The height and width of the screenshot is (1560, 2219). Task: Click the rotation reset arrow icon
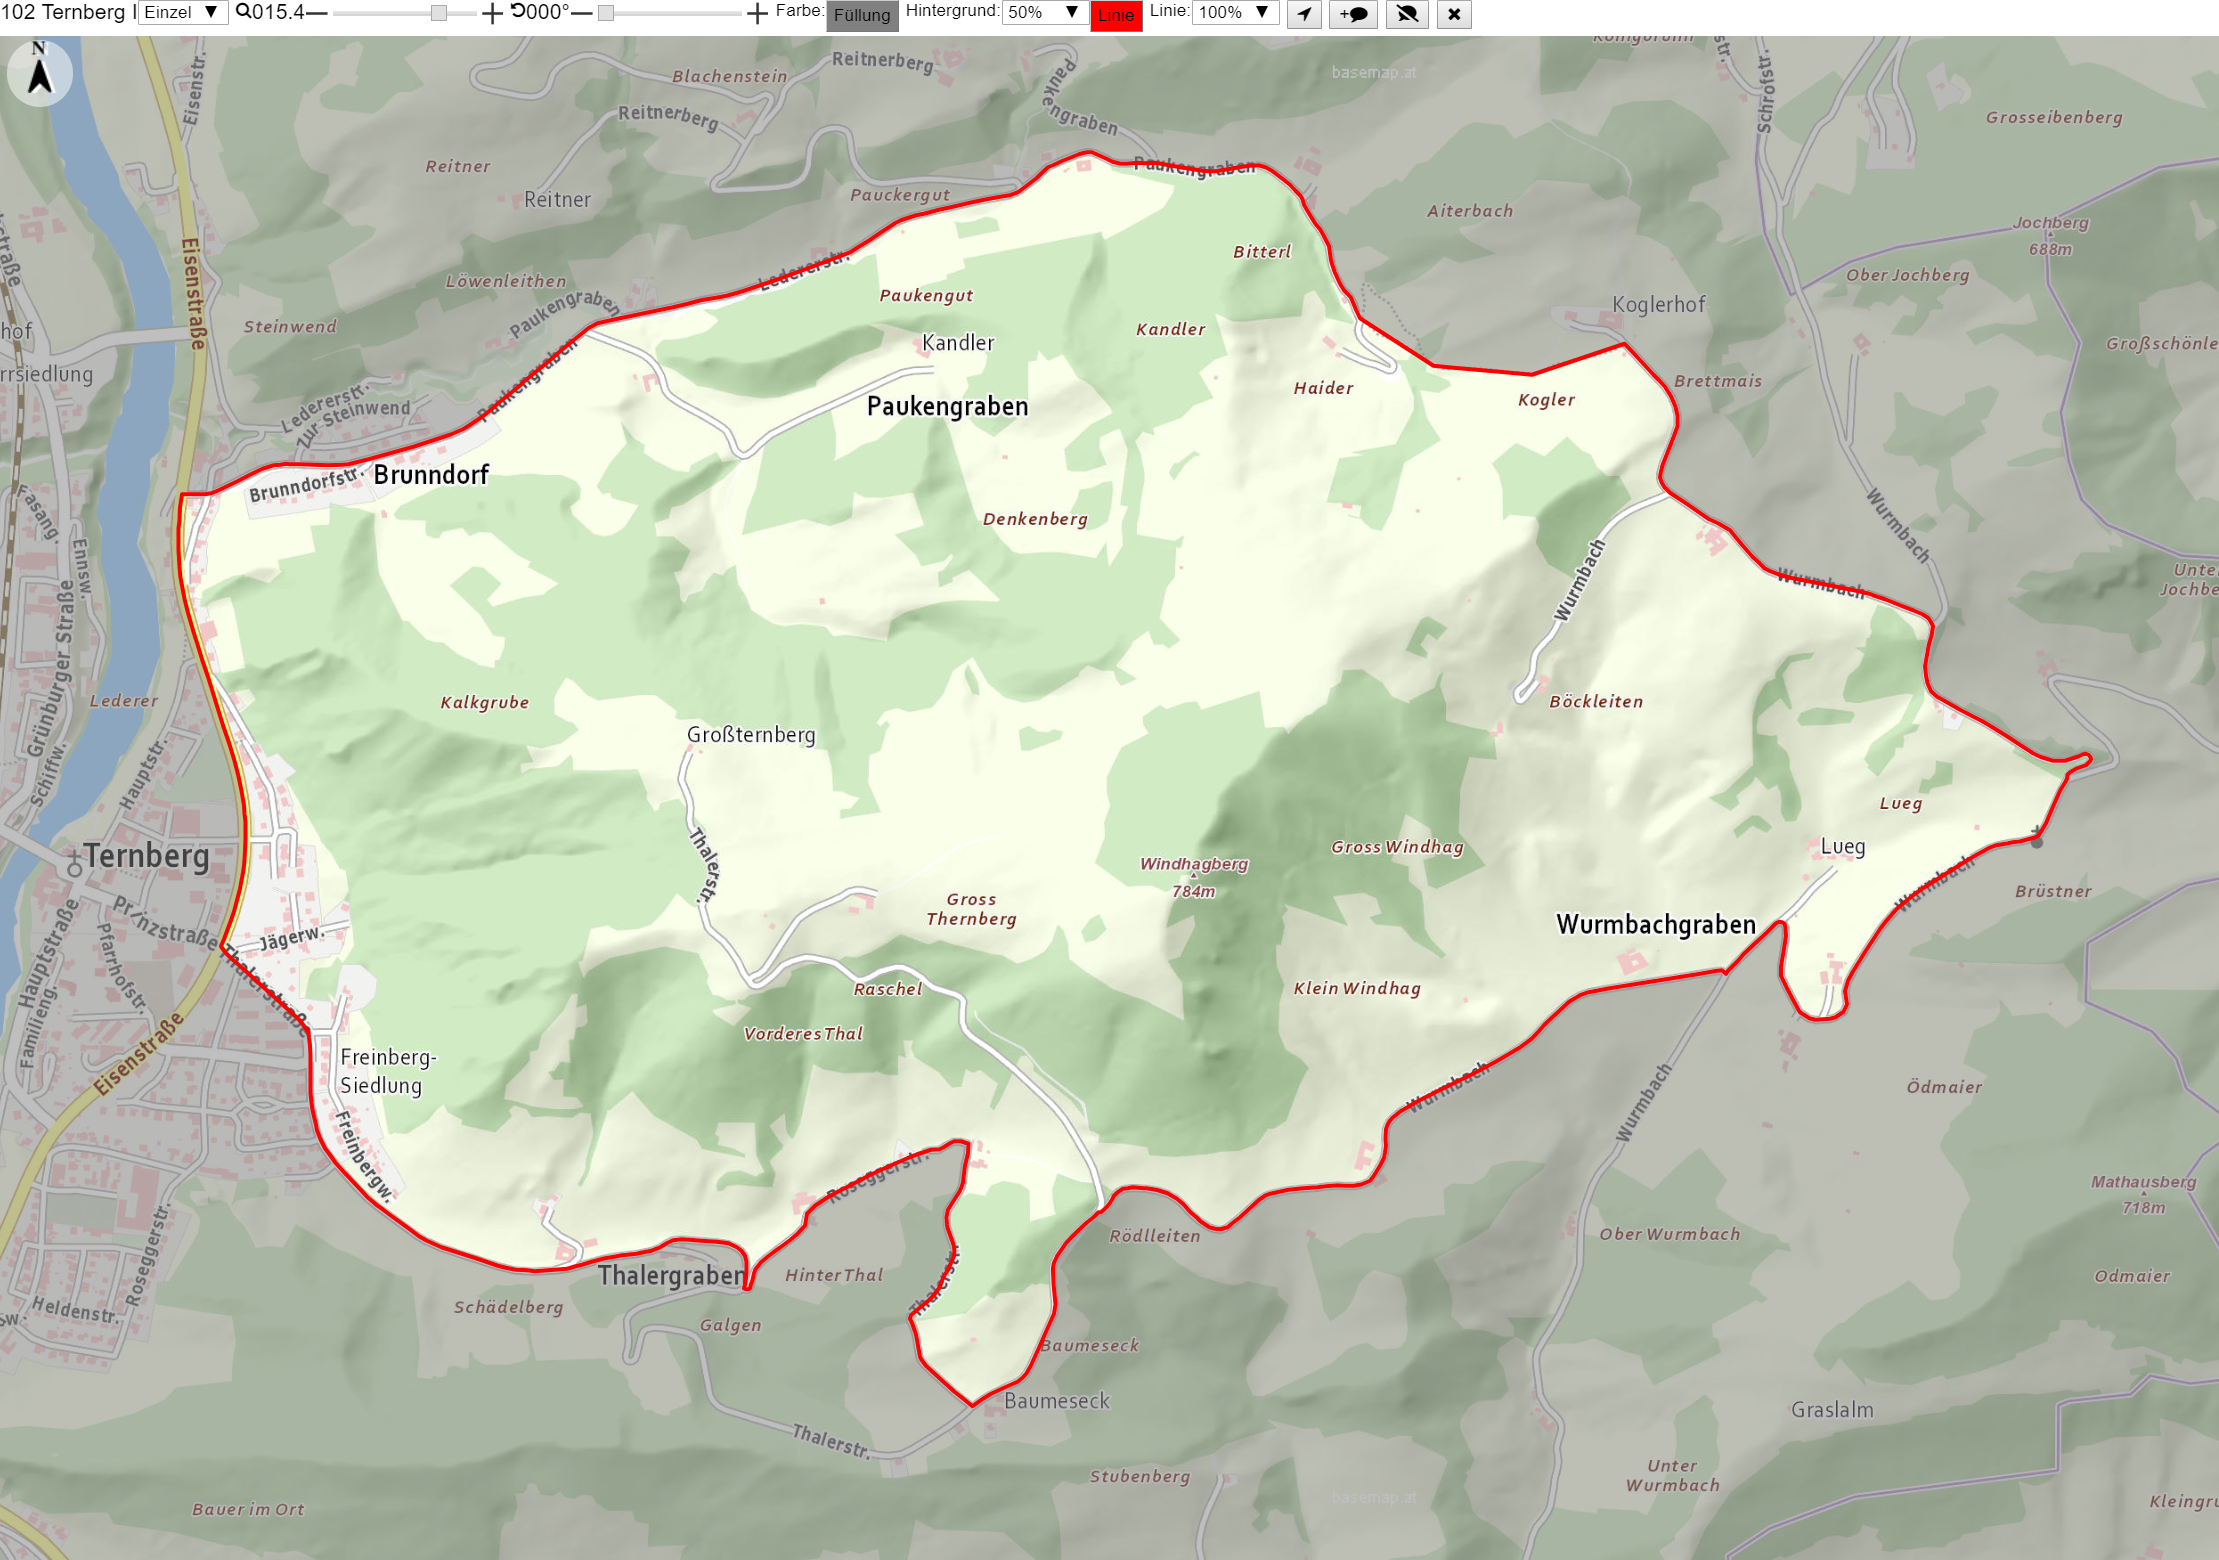click(x=518, y=11)
